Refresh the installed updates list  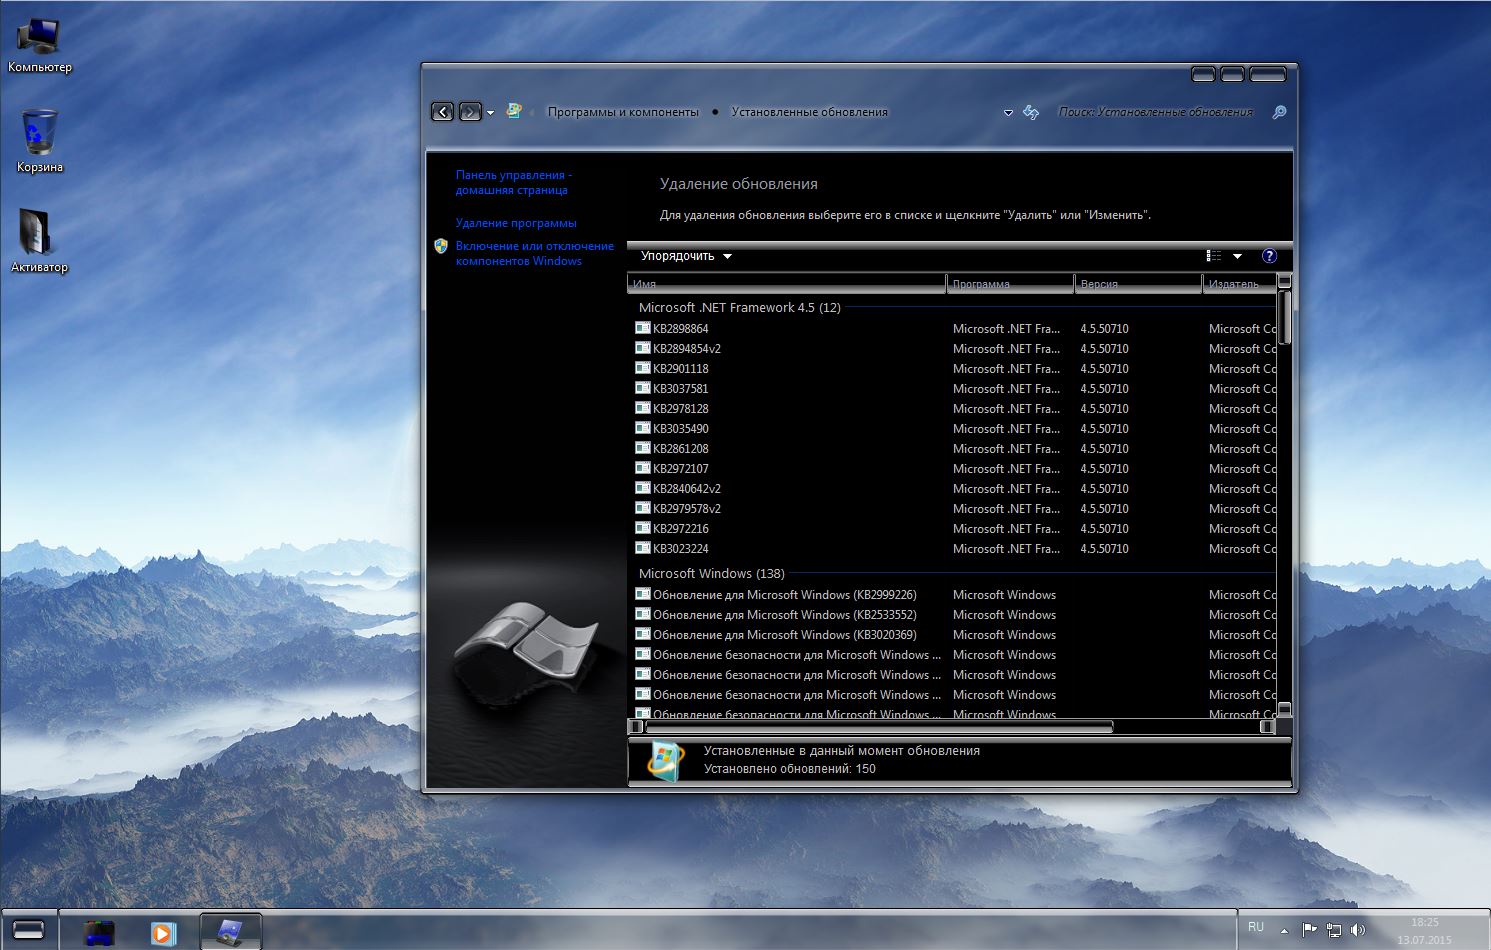click(1031, 112)
